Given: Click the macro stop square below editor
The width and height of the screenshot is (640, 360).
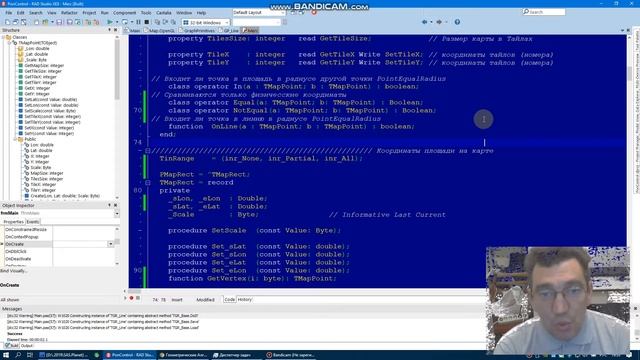Looking at the screenshot, I should [x=138, y=298].
